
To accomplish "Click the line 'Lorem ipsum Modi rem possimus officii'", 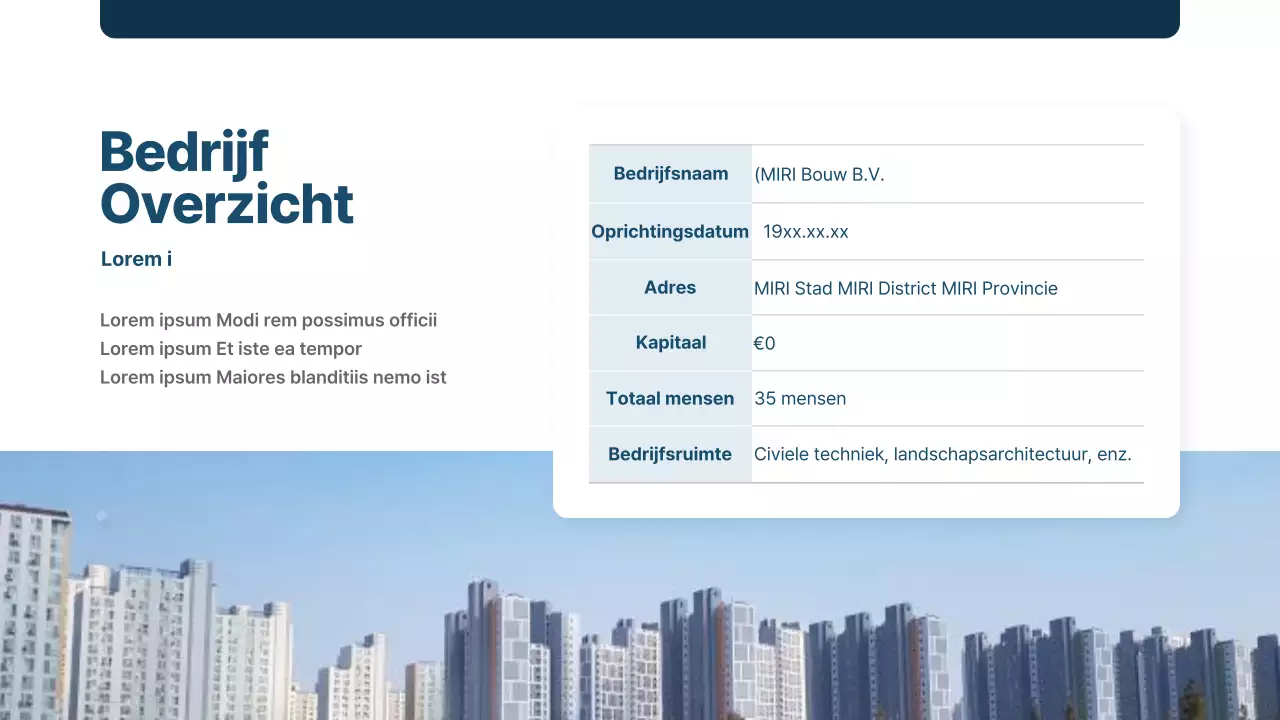I will 268,320.
